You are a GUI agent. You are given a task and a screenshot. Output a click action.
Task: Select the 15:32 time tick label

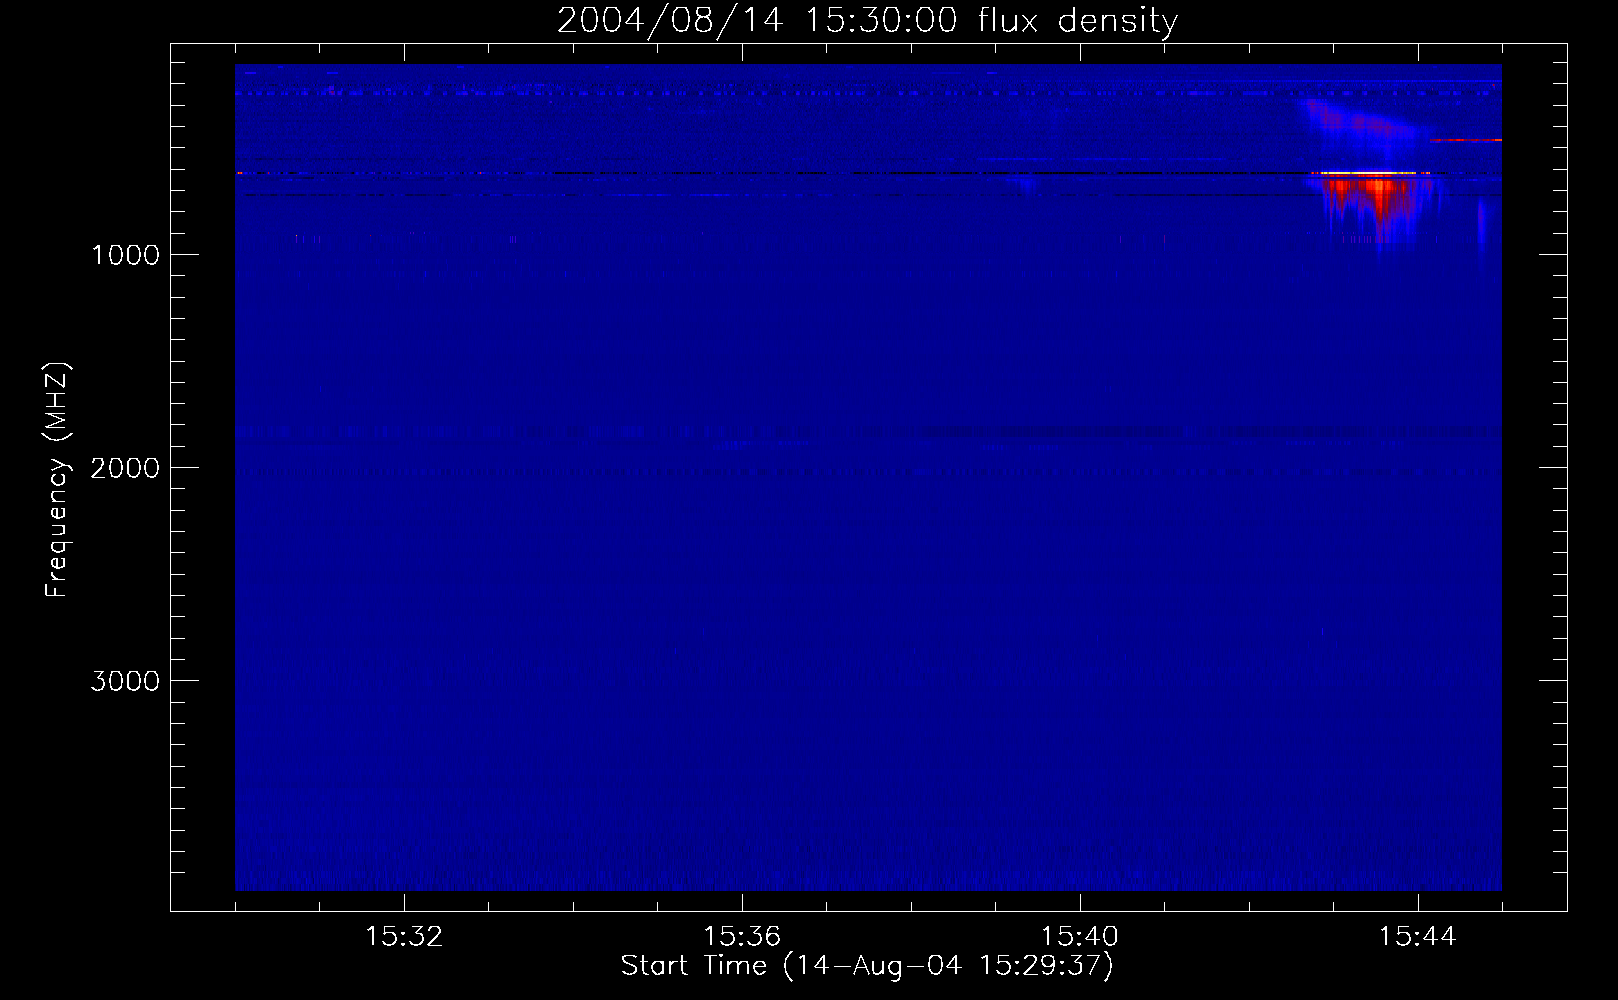tap(404, 937)
